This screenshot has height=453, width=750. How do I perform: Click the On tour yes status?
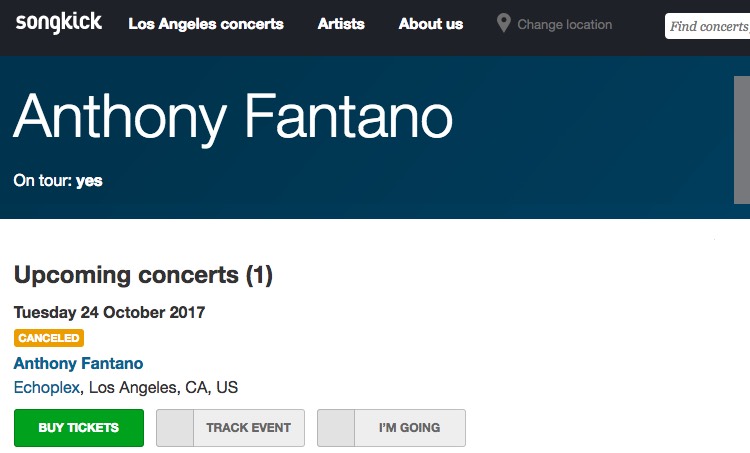[x=58, y=180]
